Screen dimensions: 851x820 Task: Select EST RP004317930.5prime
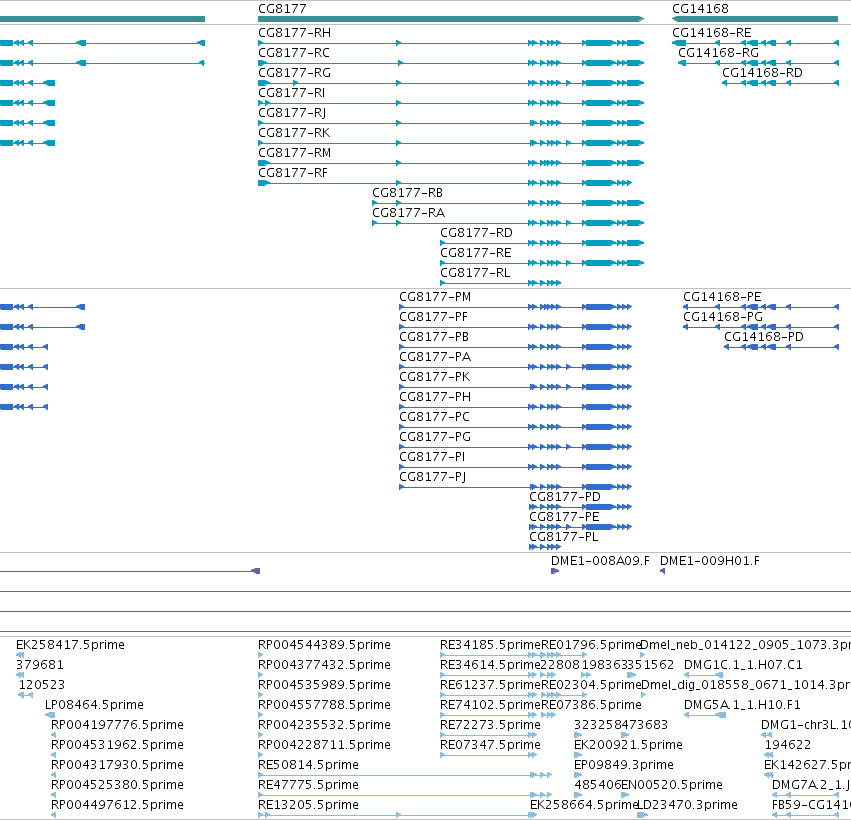click(117, 766)
